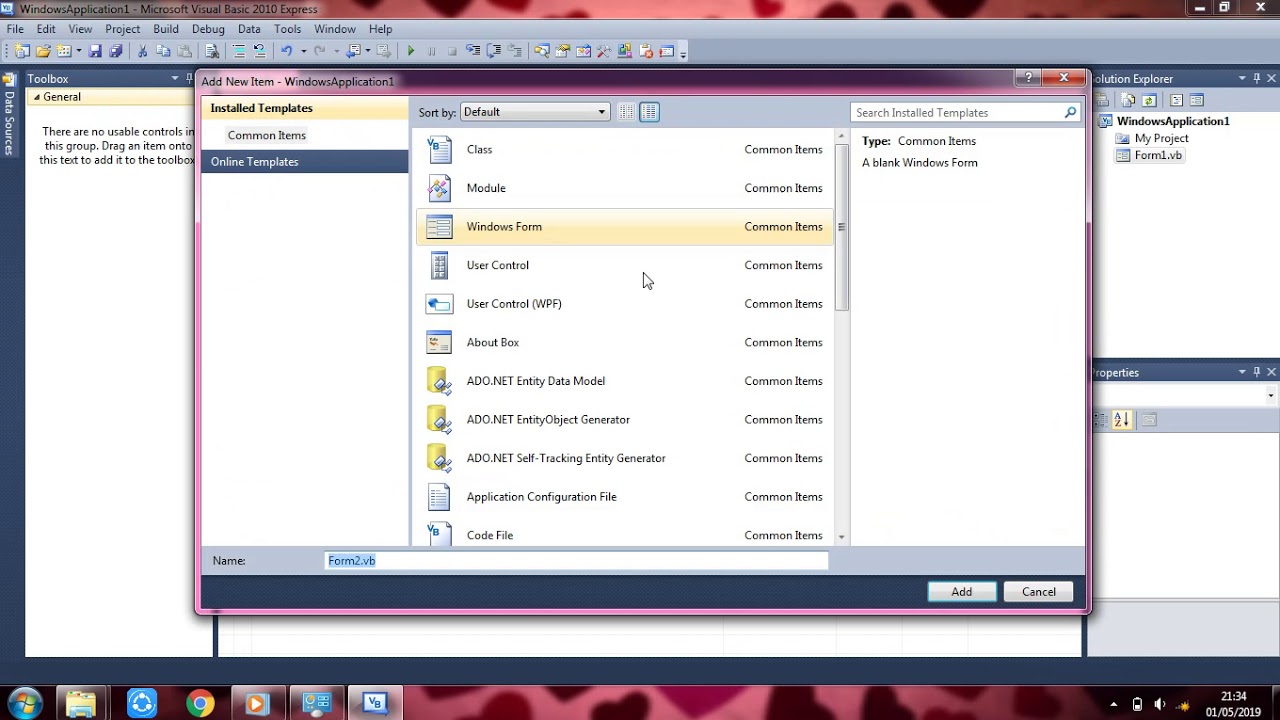Open the Debug menu
Screen dimensions: 1280x720
[x=208, y=29]
